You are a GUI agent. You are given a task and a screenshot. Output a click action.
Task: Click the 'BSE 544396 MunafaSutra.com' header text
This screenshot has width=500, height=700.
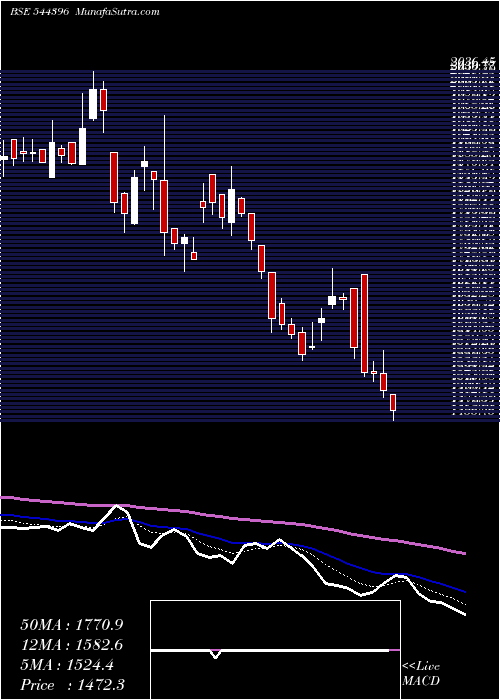pos(85,12)
